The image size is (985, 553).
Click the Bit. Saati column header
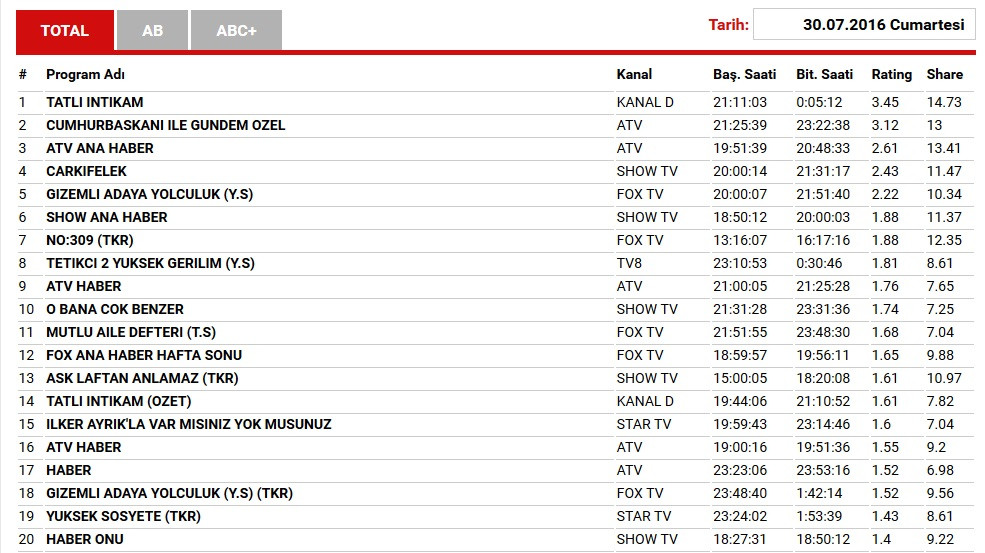(824, 74)
